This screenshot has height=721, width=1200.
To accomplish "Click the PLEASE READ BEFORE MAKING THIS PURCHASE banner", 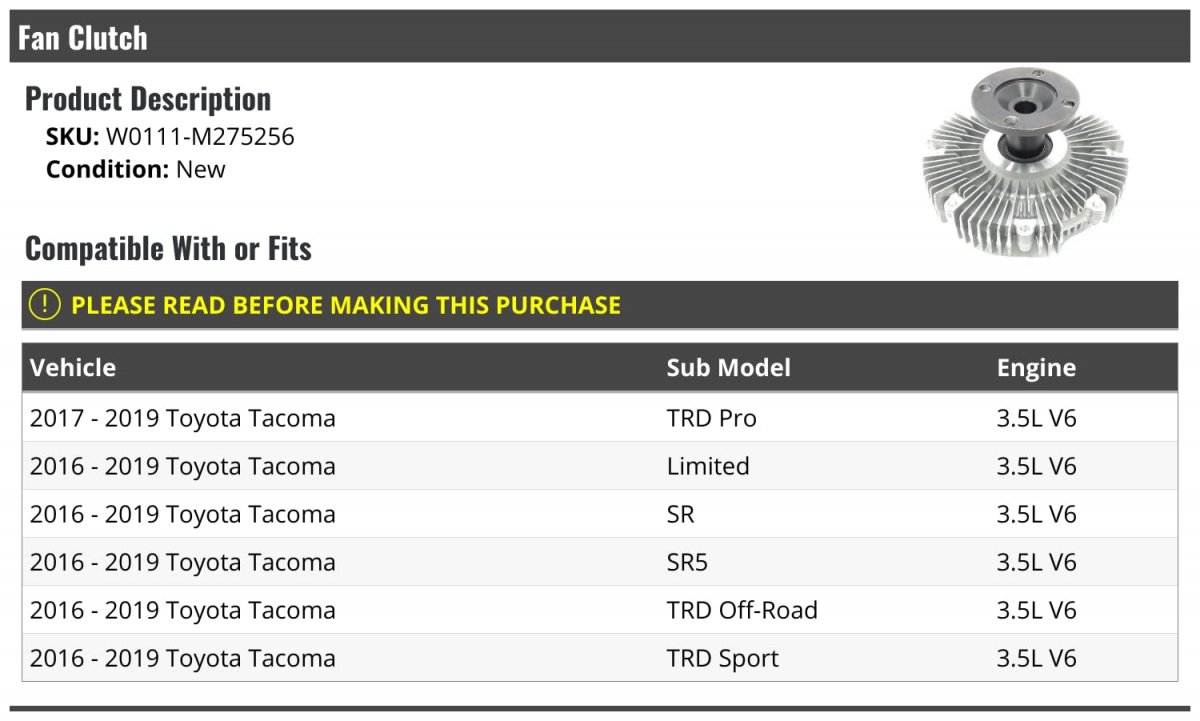I will point(600,305).
